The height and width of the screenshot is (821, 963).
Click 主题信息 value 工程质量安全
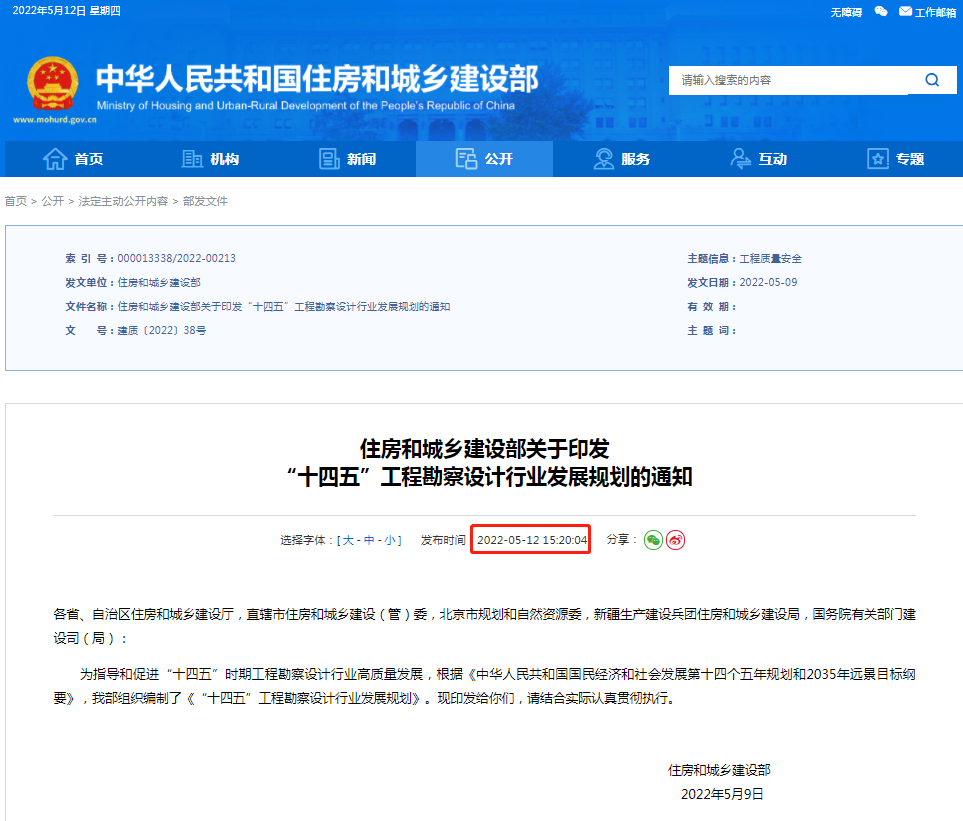pos(771,259)
